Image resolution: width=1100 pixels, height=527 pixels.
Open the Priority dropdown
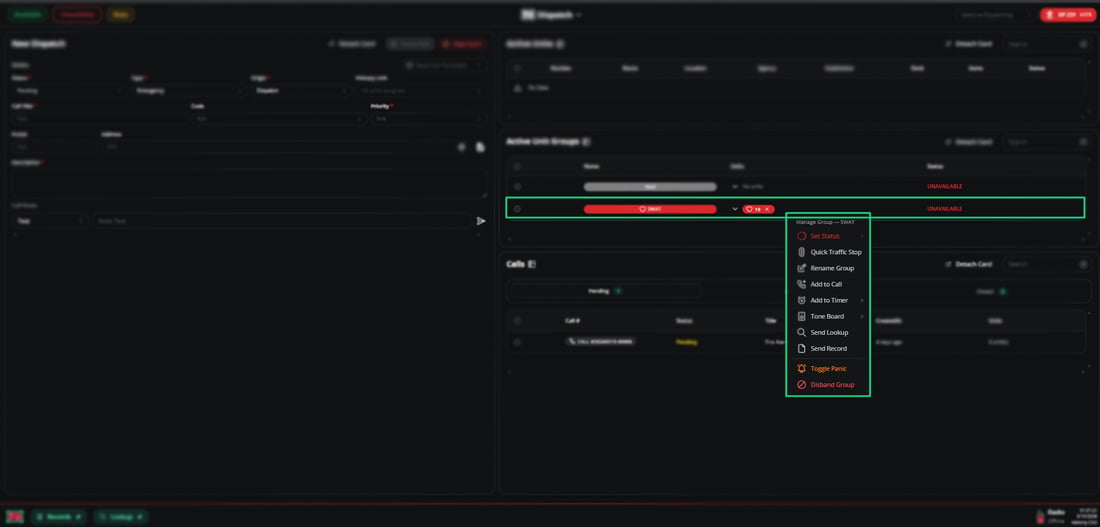tap(428, 119)
